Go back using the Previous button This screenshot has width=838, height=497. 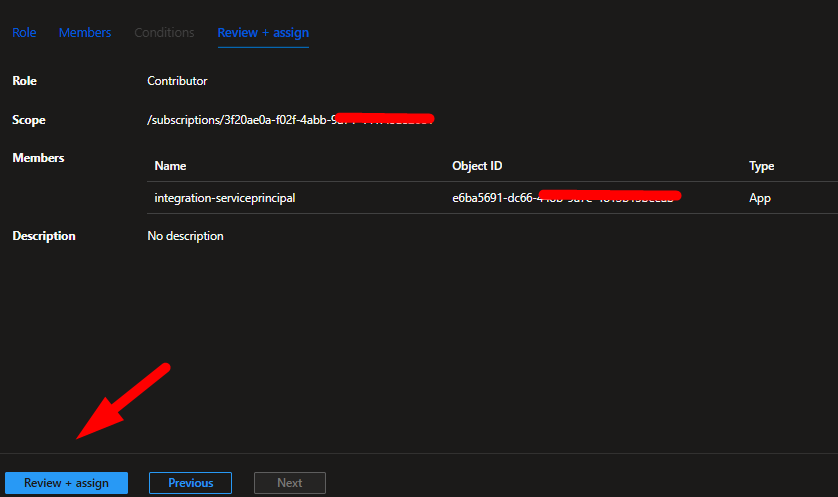click(190, 483)
